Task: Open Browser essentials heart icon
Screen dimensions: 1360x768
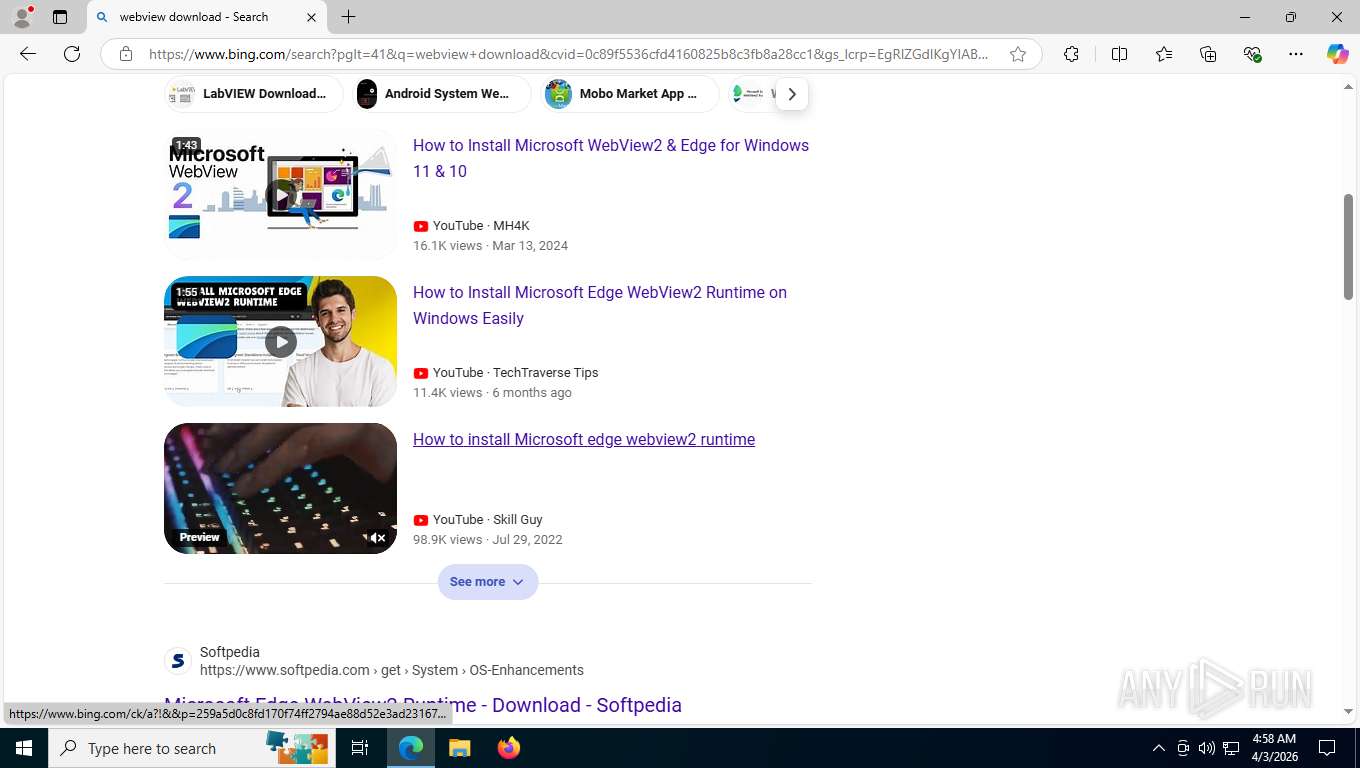Action: (1252, 54)
